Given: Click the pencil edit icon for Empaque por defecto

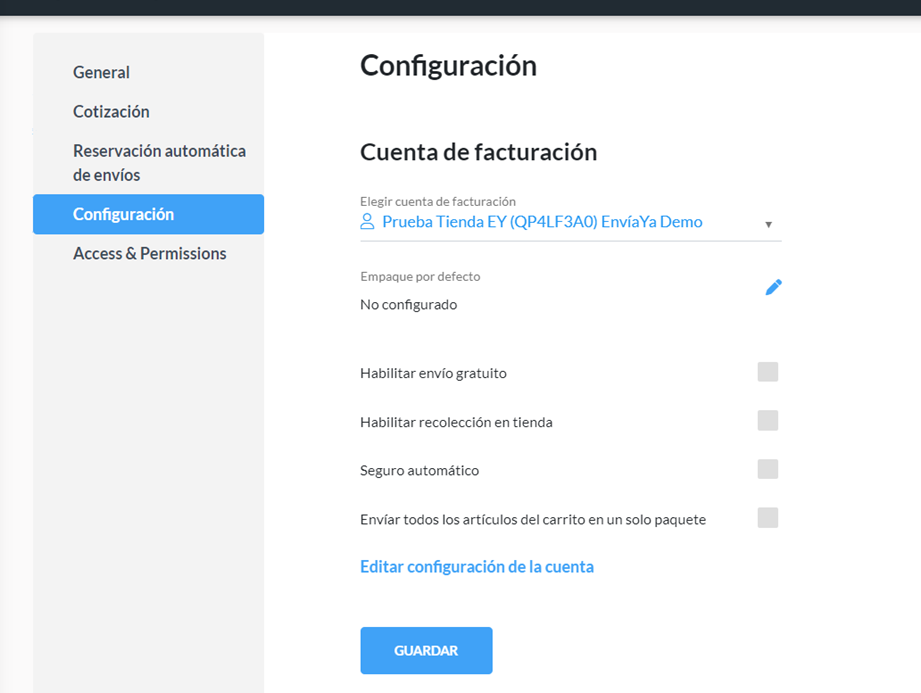Looking at the screenshot, I should [773, 287].
